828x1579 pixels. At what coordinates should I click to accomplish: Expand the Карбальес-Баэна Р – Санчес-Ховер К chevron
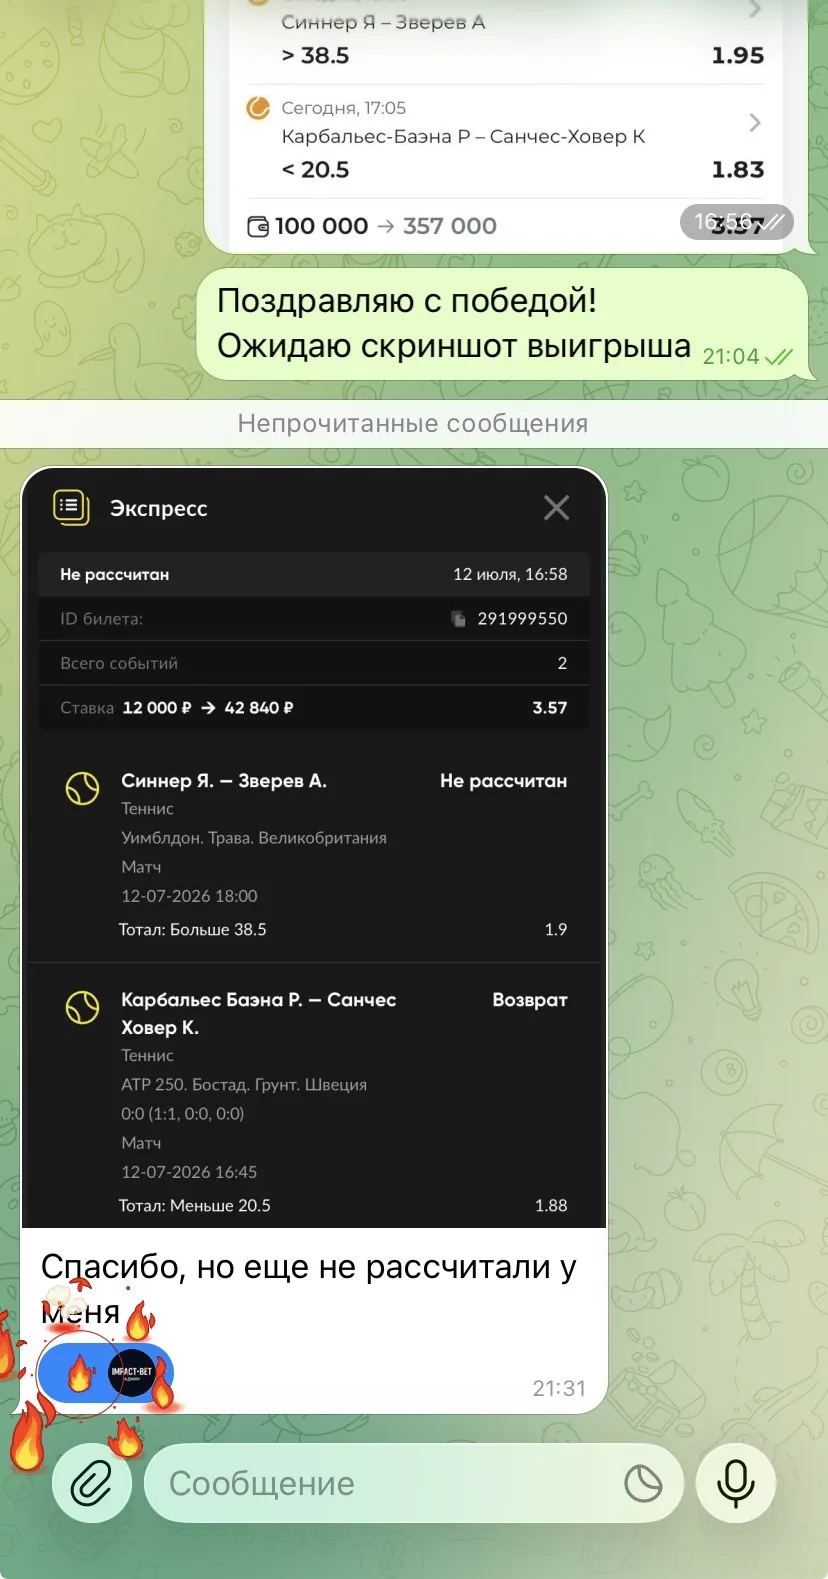(755, 123)
